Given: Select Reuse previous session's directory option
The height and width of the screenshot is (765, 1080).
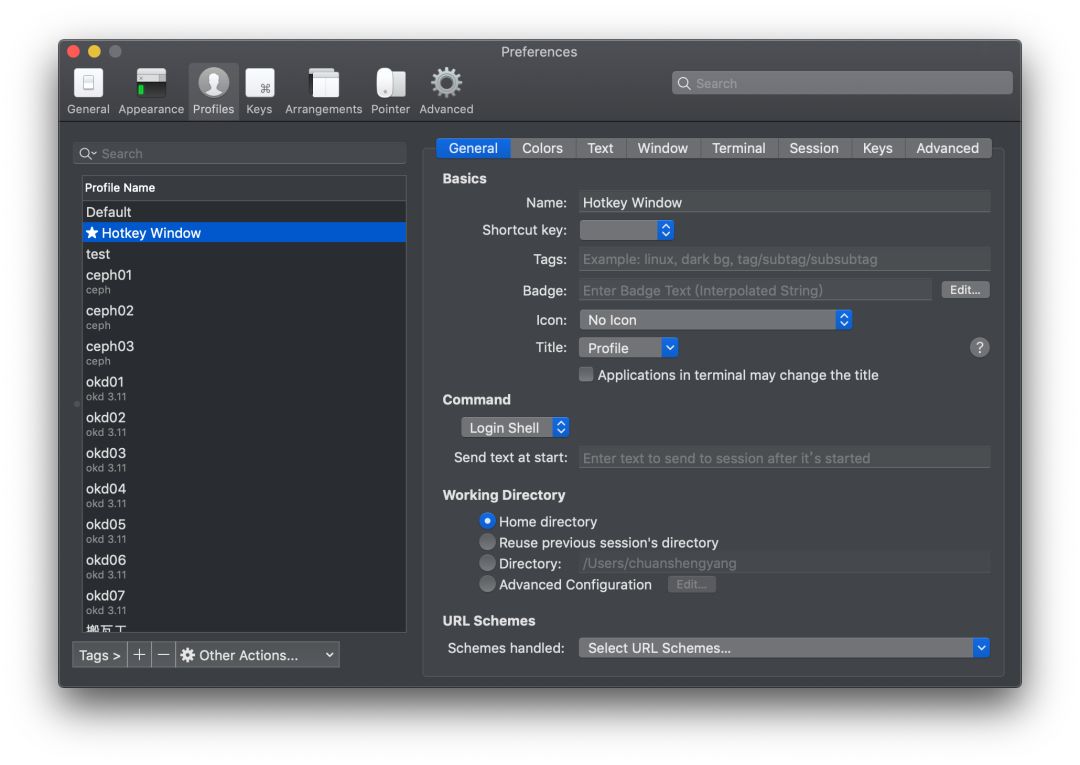Looking at the screenshot, I should 487,542.
